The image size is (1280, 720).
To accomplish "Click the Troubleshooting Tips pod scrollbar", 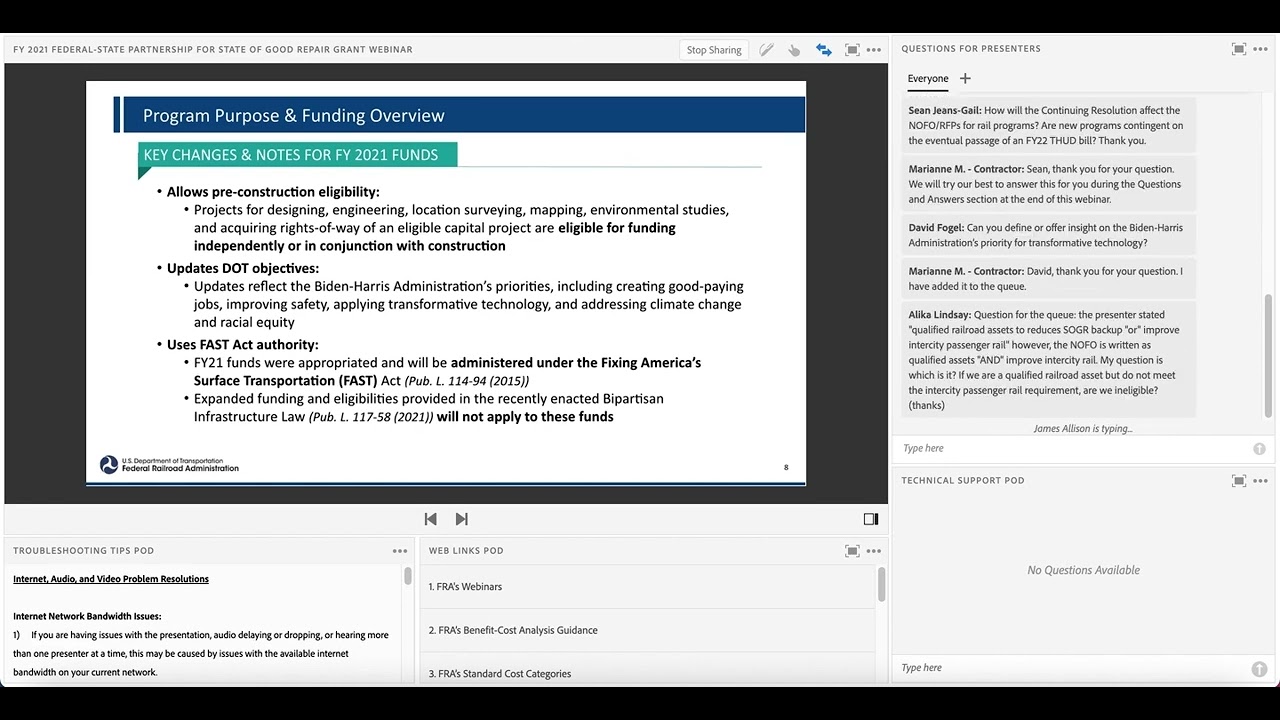I will tap(408, 576).
